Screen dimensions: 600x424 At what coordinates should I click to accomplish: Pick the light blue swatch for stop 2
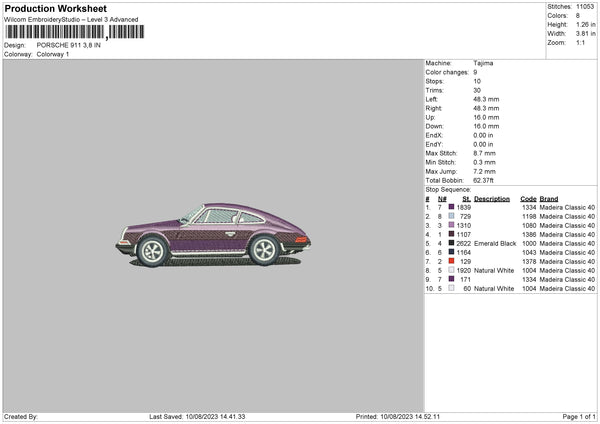[452, 216]
